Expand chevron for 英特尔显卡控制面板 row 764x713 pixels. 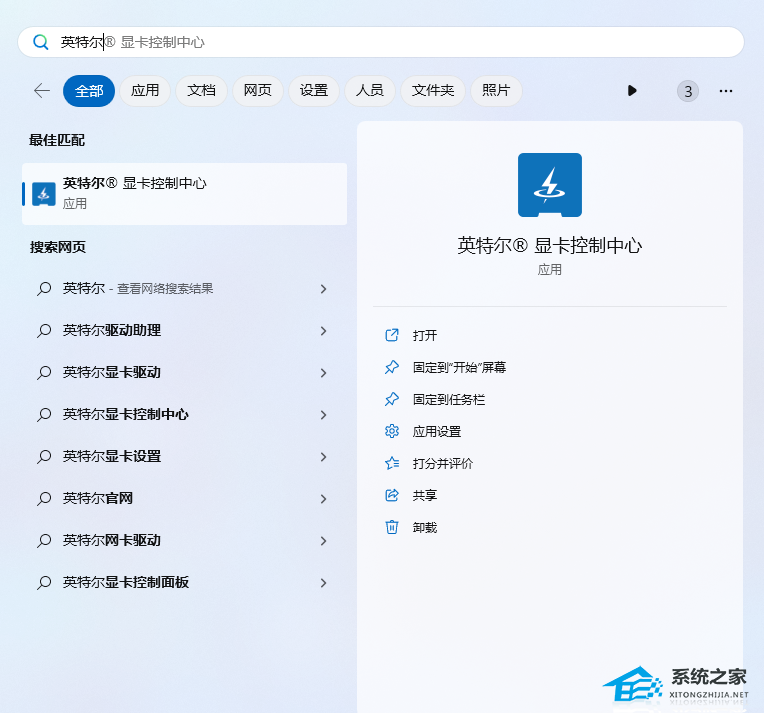tap(324, 582)
